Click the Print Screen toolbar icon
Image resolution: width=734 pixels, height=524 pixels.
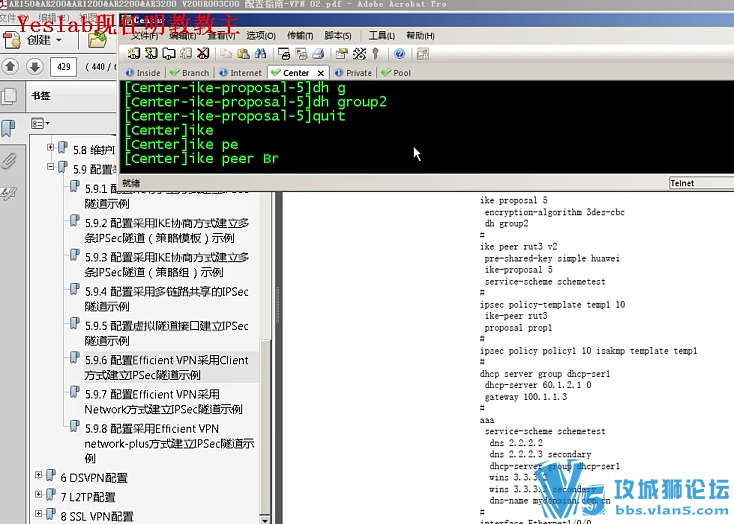tap(301, 53)
